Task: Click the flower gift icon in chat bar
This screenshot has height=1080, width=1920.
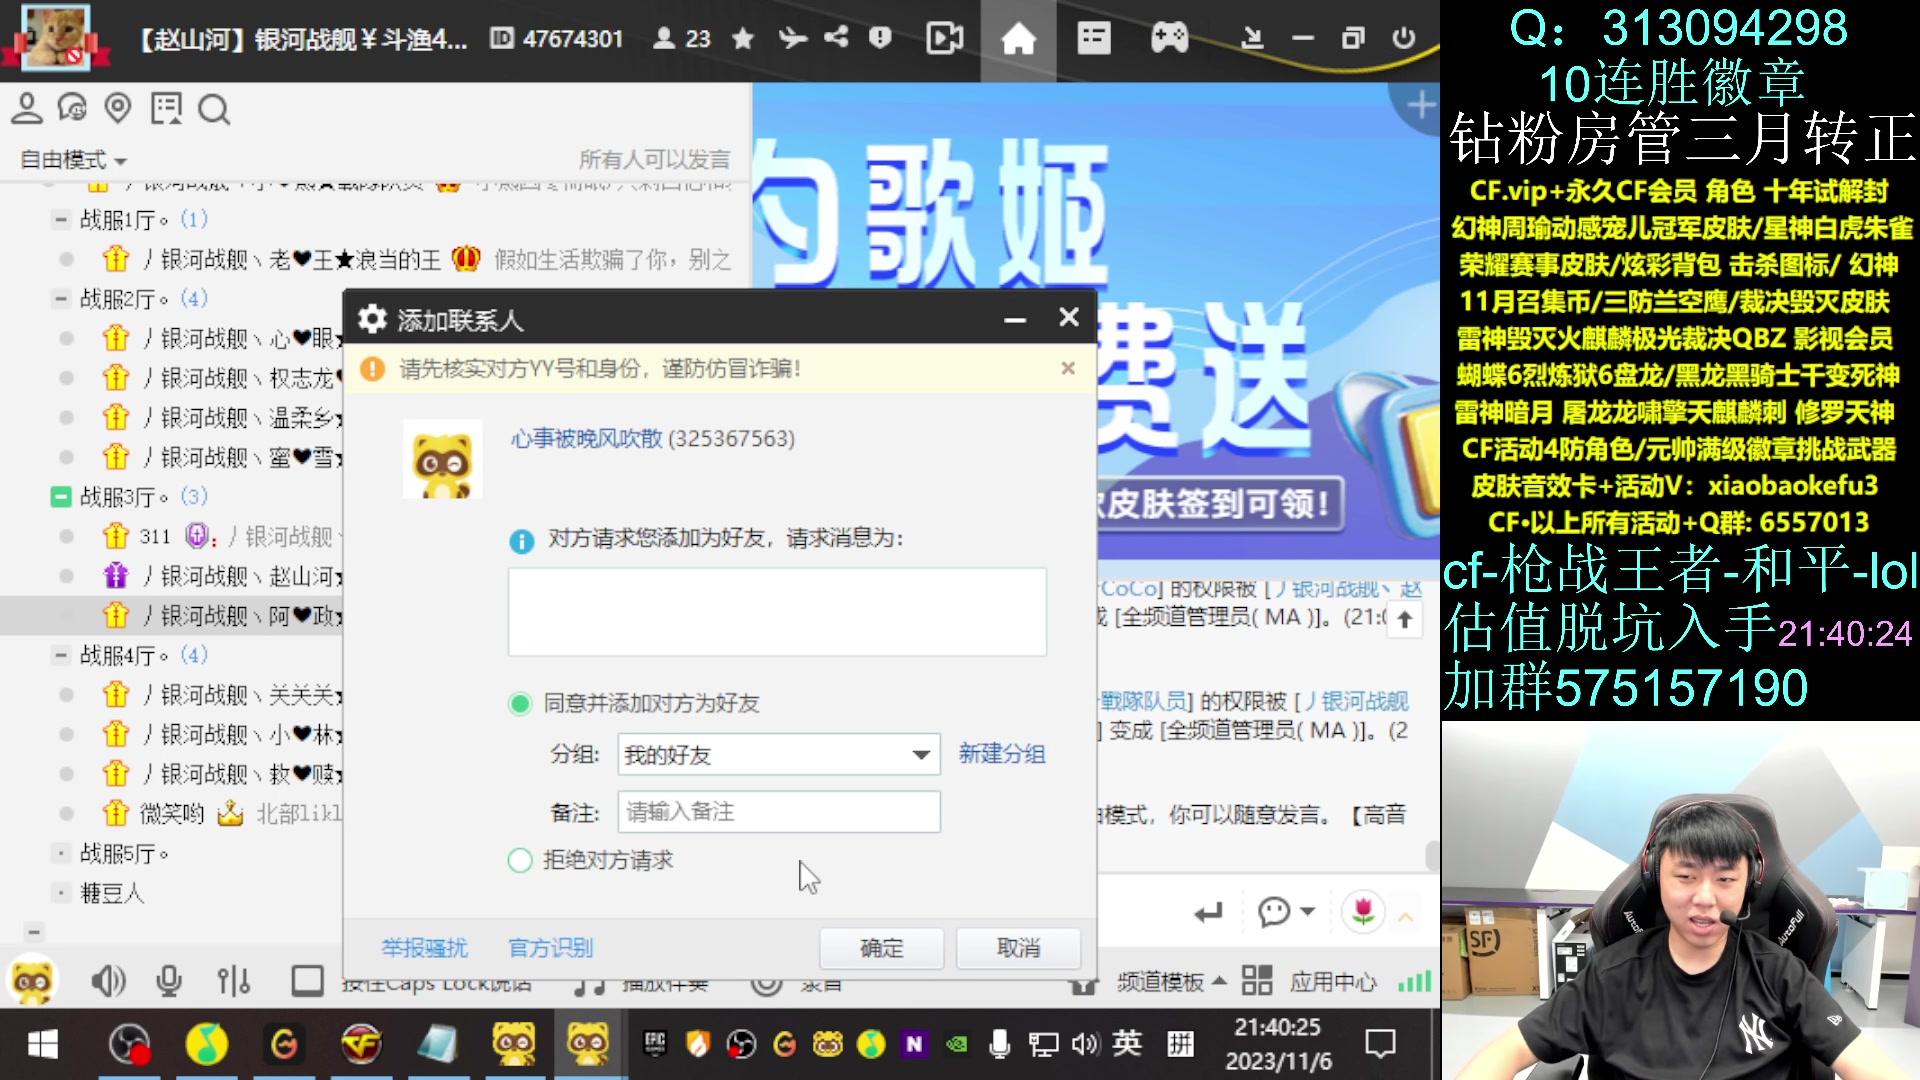Action: click(x=1362, y=911)
